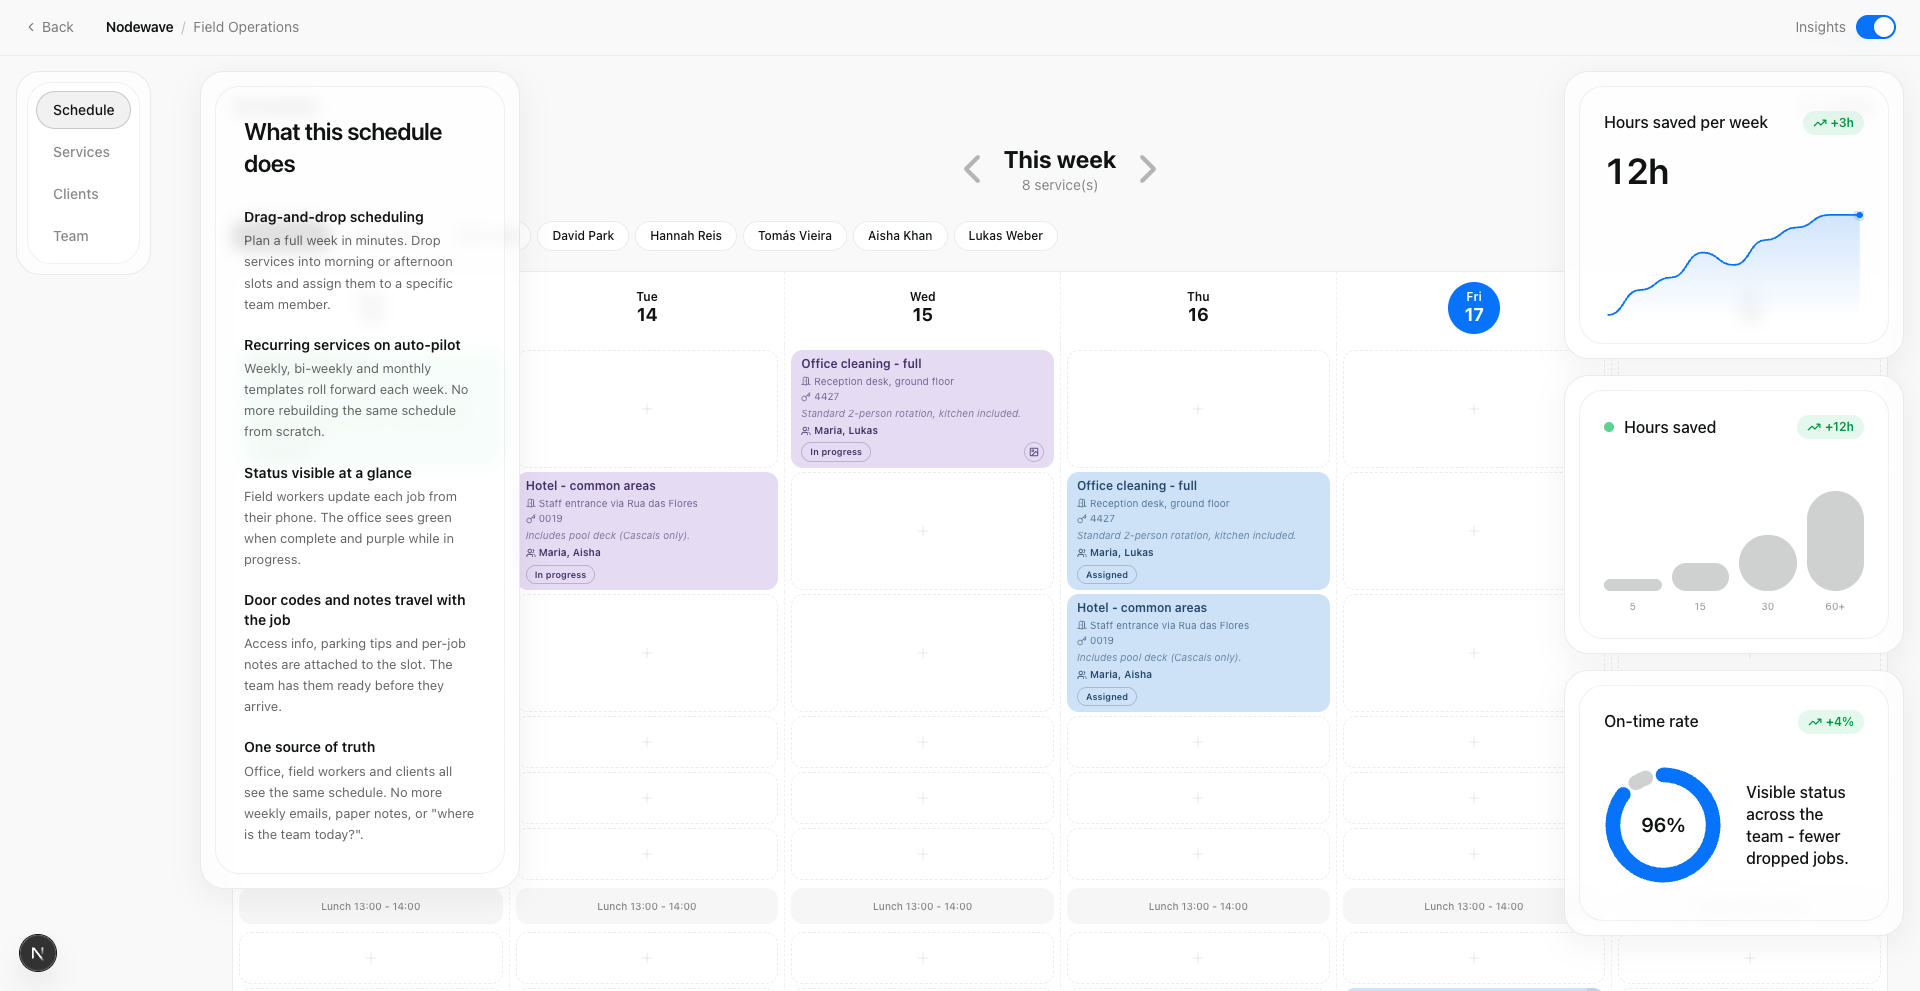Click the endpoint on Hours saved line chart
1920x991 pixels.
1859,215
